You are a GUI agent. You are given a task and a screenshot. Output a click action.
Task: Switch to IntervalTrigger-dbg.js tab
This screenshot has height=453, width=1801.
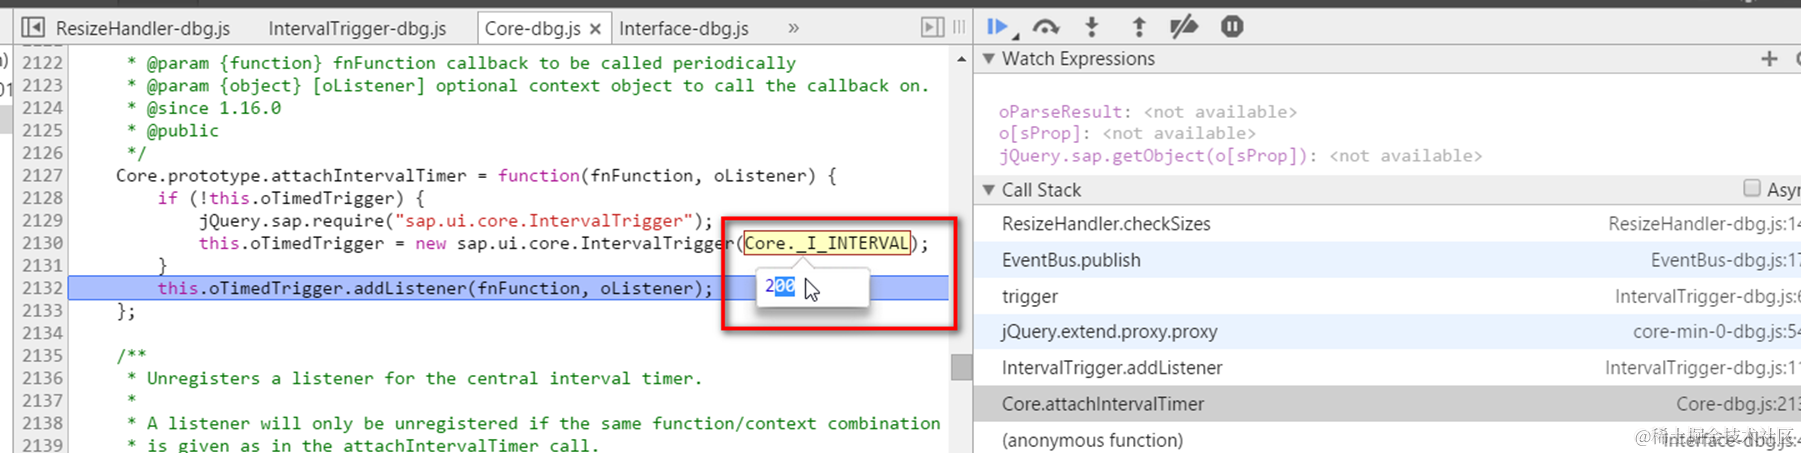[x=357, y=28]
